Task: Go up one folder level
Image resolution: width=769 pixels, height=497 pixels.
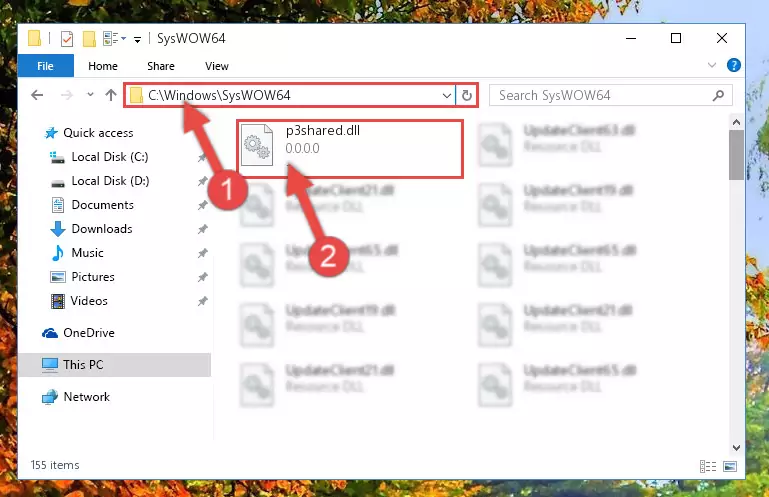Action: pyautogui.click(x=111, y=95)
